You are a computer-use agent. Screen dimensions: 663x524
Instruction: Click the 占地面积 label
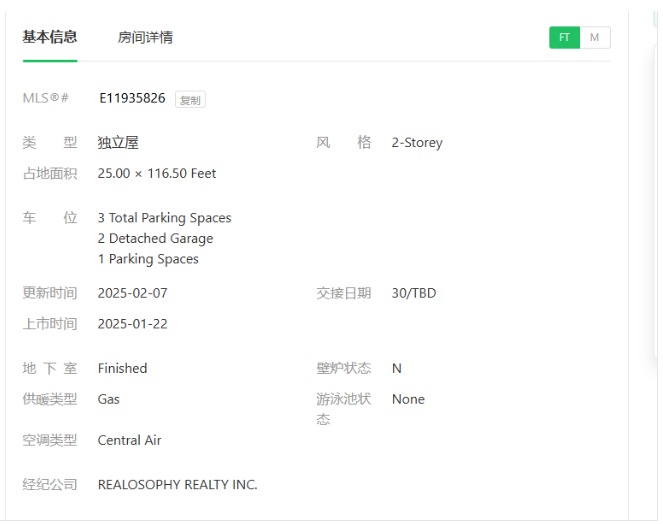(50, 173)
